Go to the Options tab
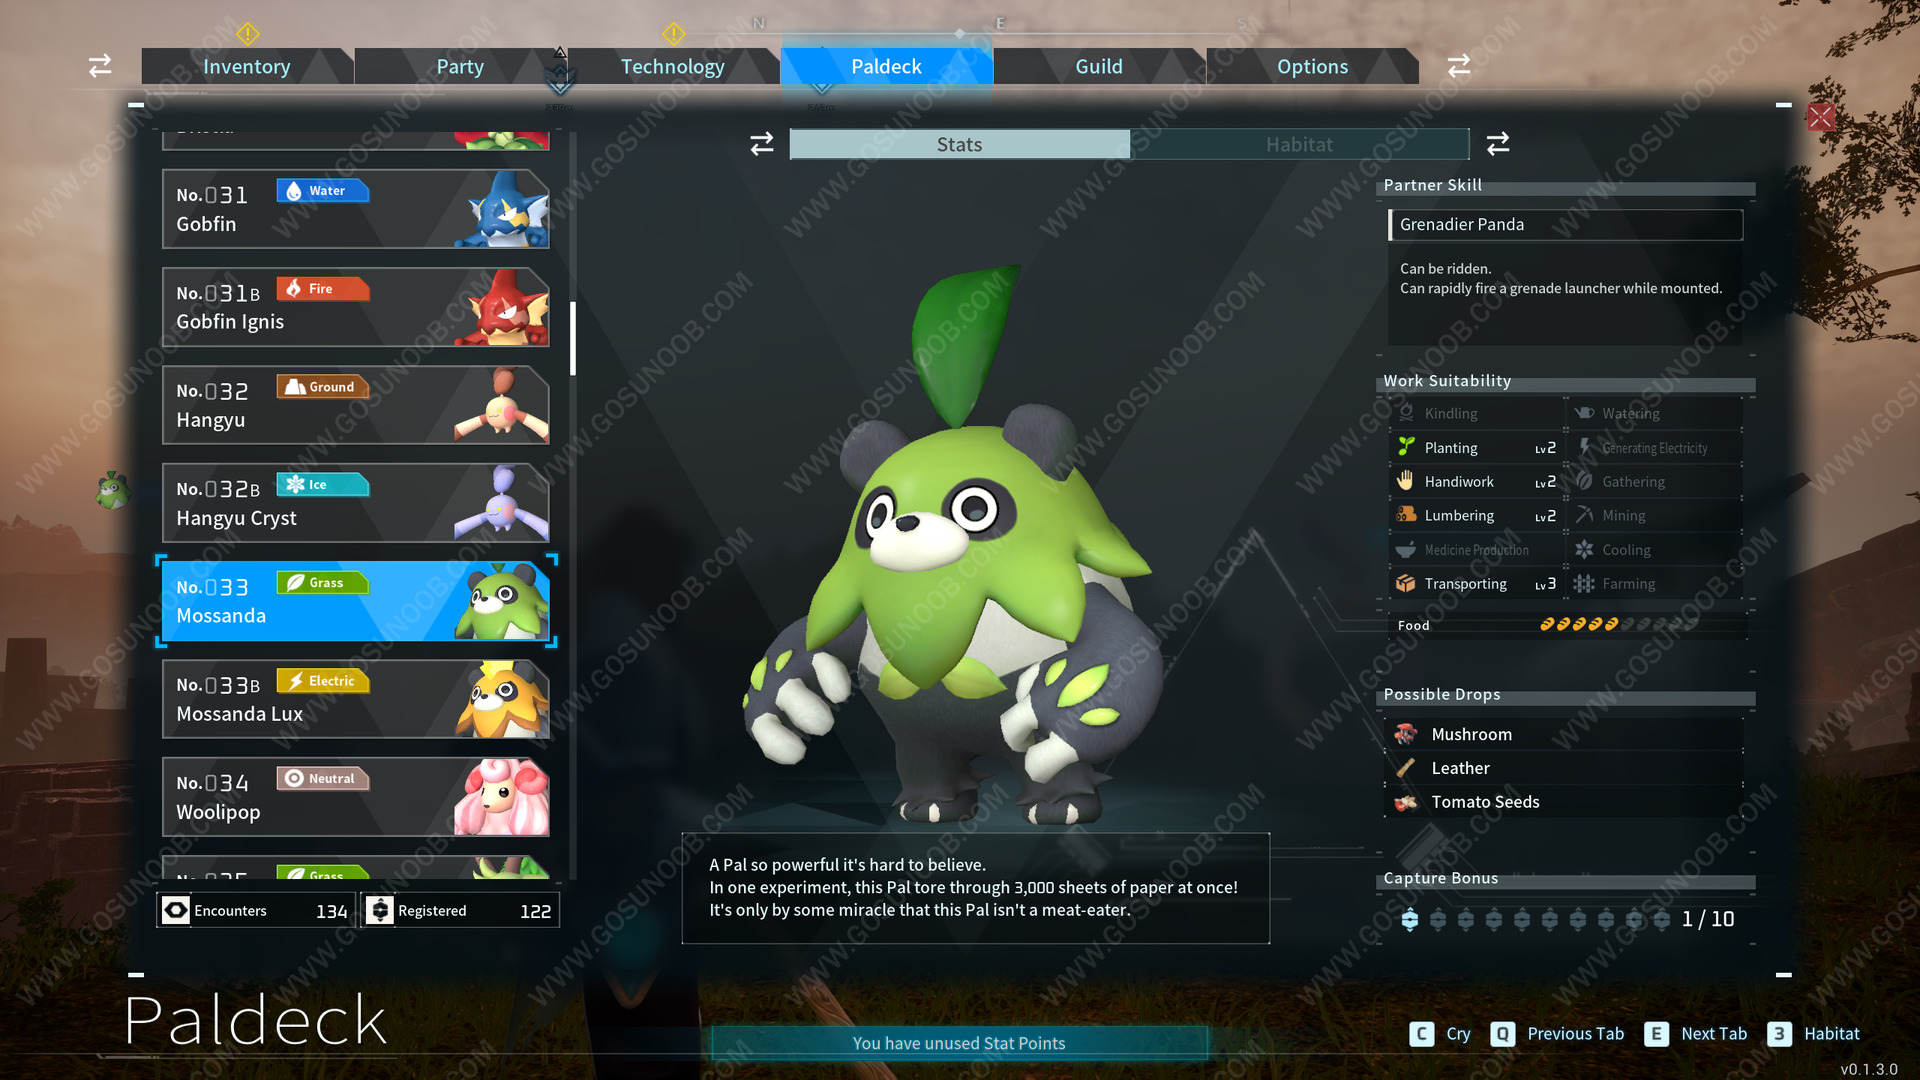This screenshot has height=1080, width=1920. tap(1312, 66)
